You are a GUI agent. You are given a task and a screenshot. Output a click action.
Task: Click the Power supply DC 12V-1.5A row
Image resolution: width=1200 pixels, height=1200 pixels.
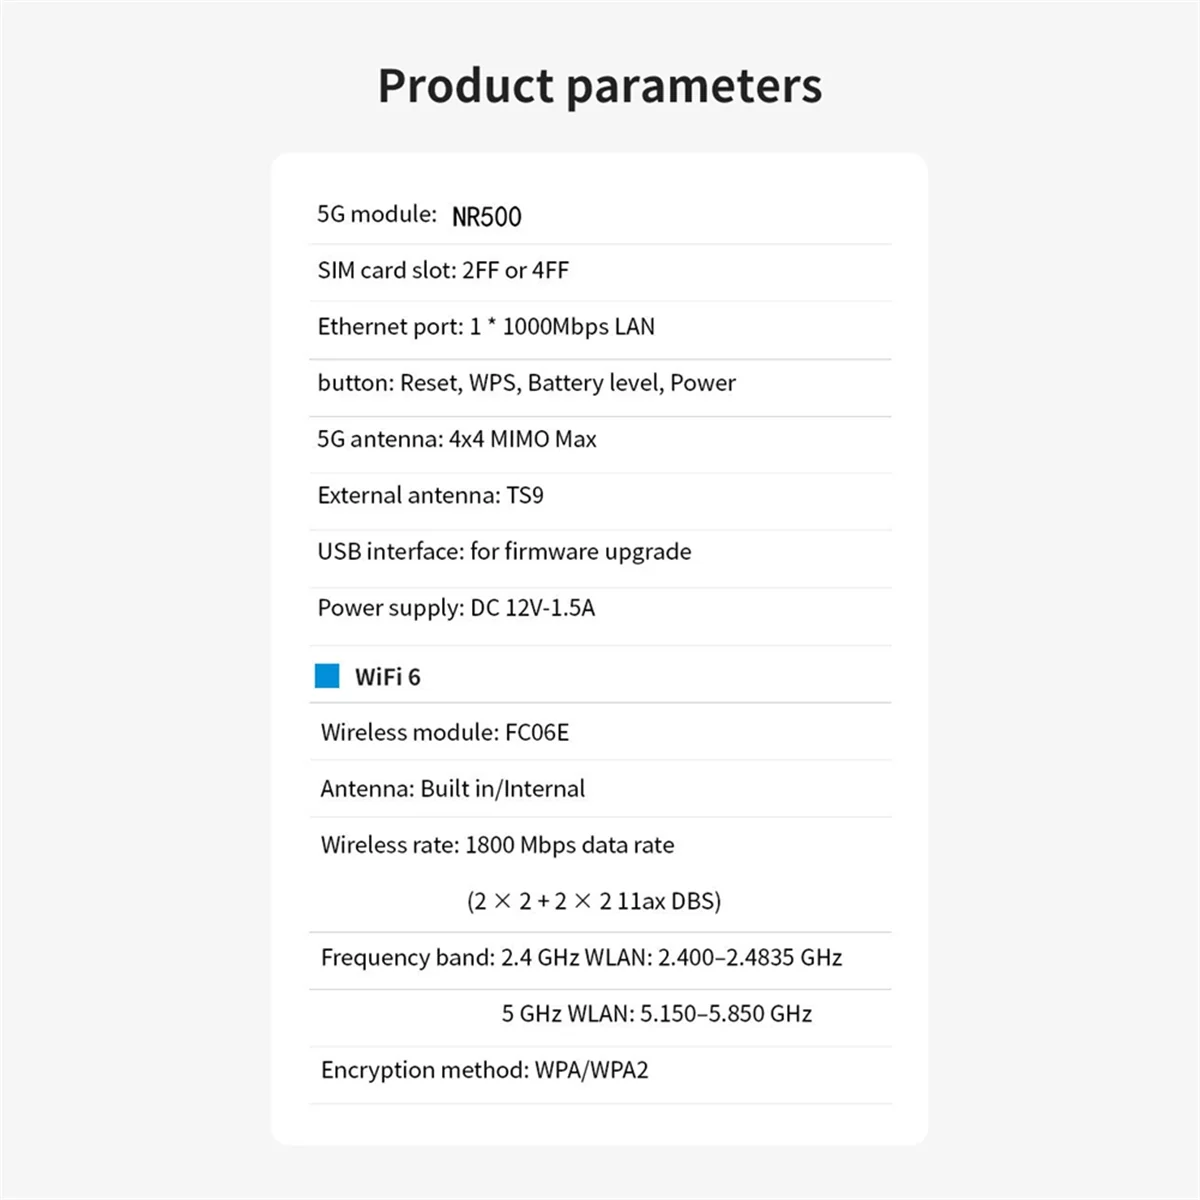456,608
